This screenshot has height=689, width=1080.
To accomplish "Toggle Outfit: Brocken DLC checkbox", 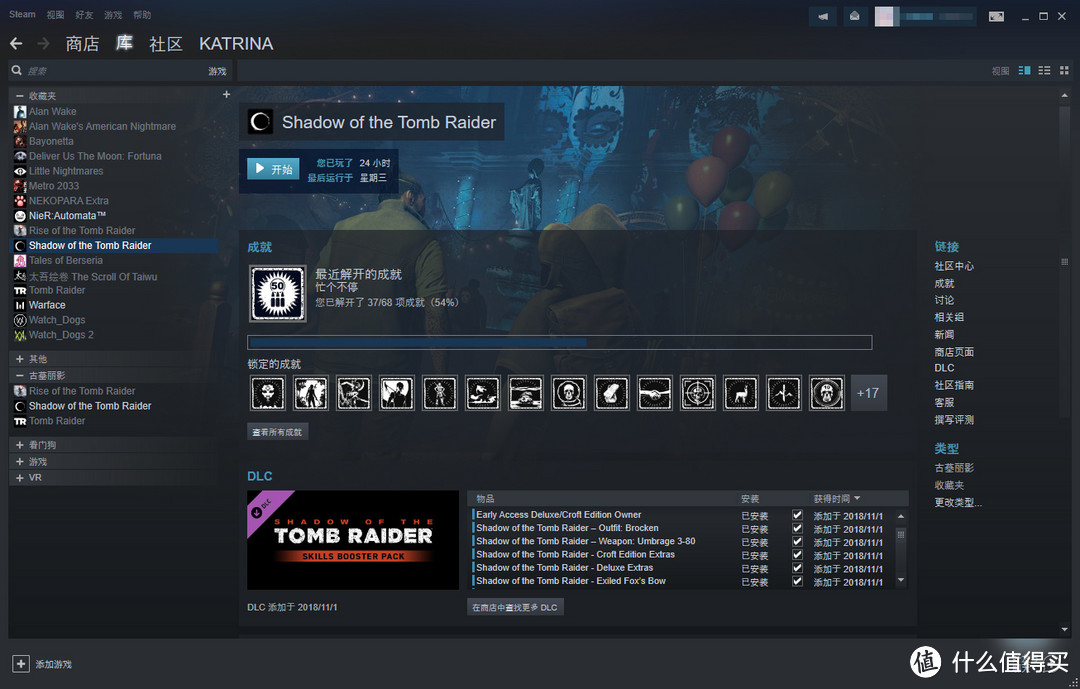I will click(x=797, y=528).
